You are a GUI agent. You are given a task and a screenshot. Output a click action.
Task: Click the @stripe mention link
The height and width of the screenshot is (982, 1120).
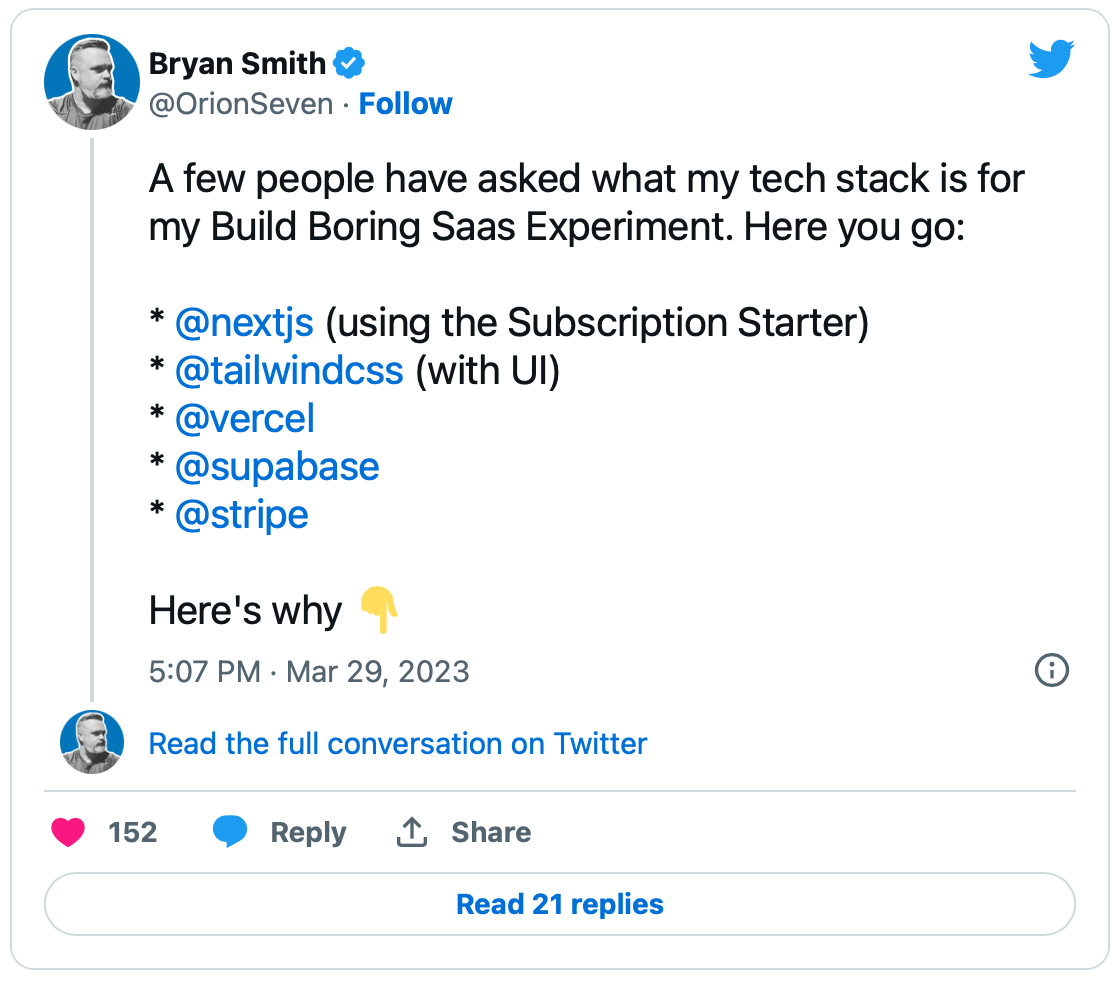(x=241, y=515)
